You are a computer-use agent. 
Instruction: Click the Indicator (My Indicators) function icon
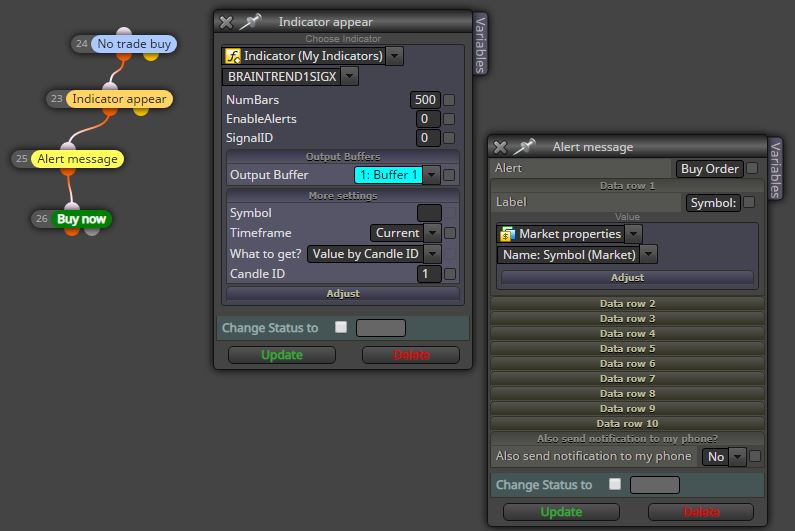click(x=233, y=56)
